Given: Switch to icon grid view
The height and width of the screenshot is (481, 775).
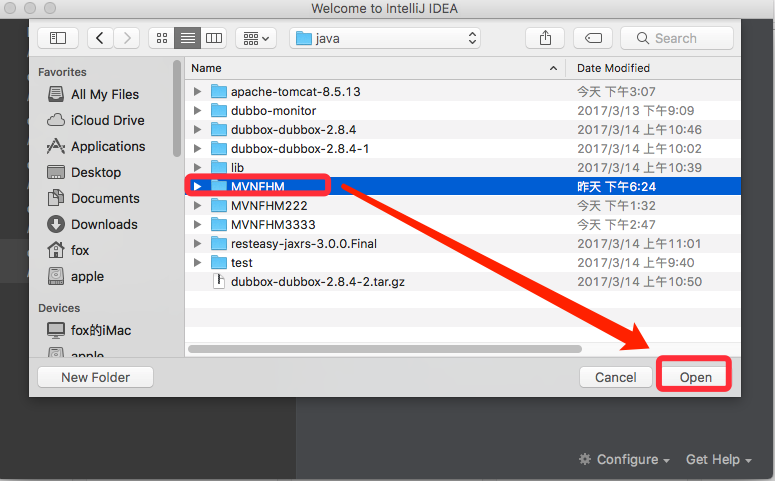Looking at the screenshot, I should (162, 38).
